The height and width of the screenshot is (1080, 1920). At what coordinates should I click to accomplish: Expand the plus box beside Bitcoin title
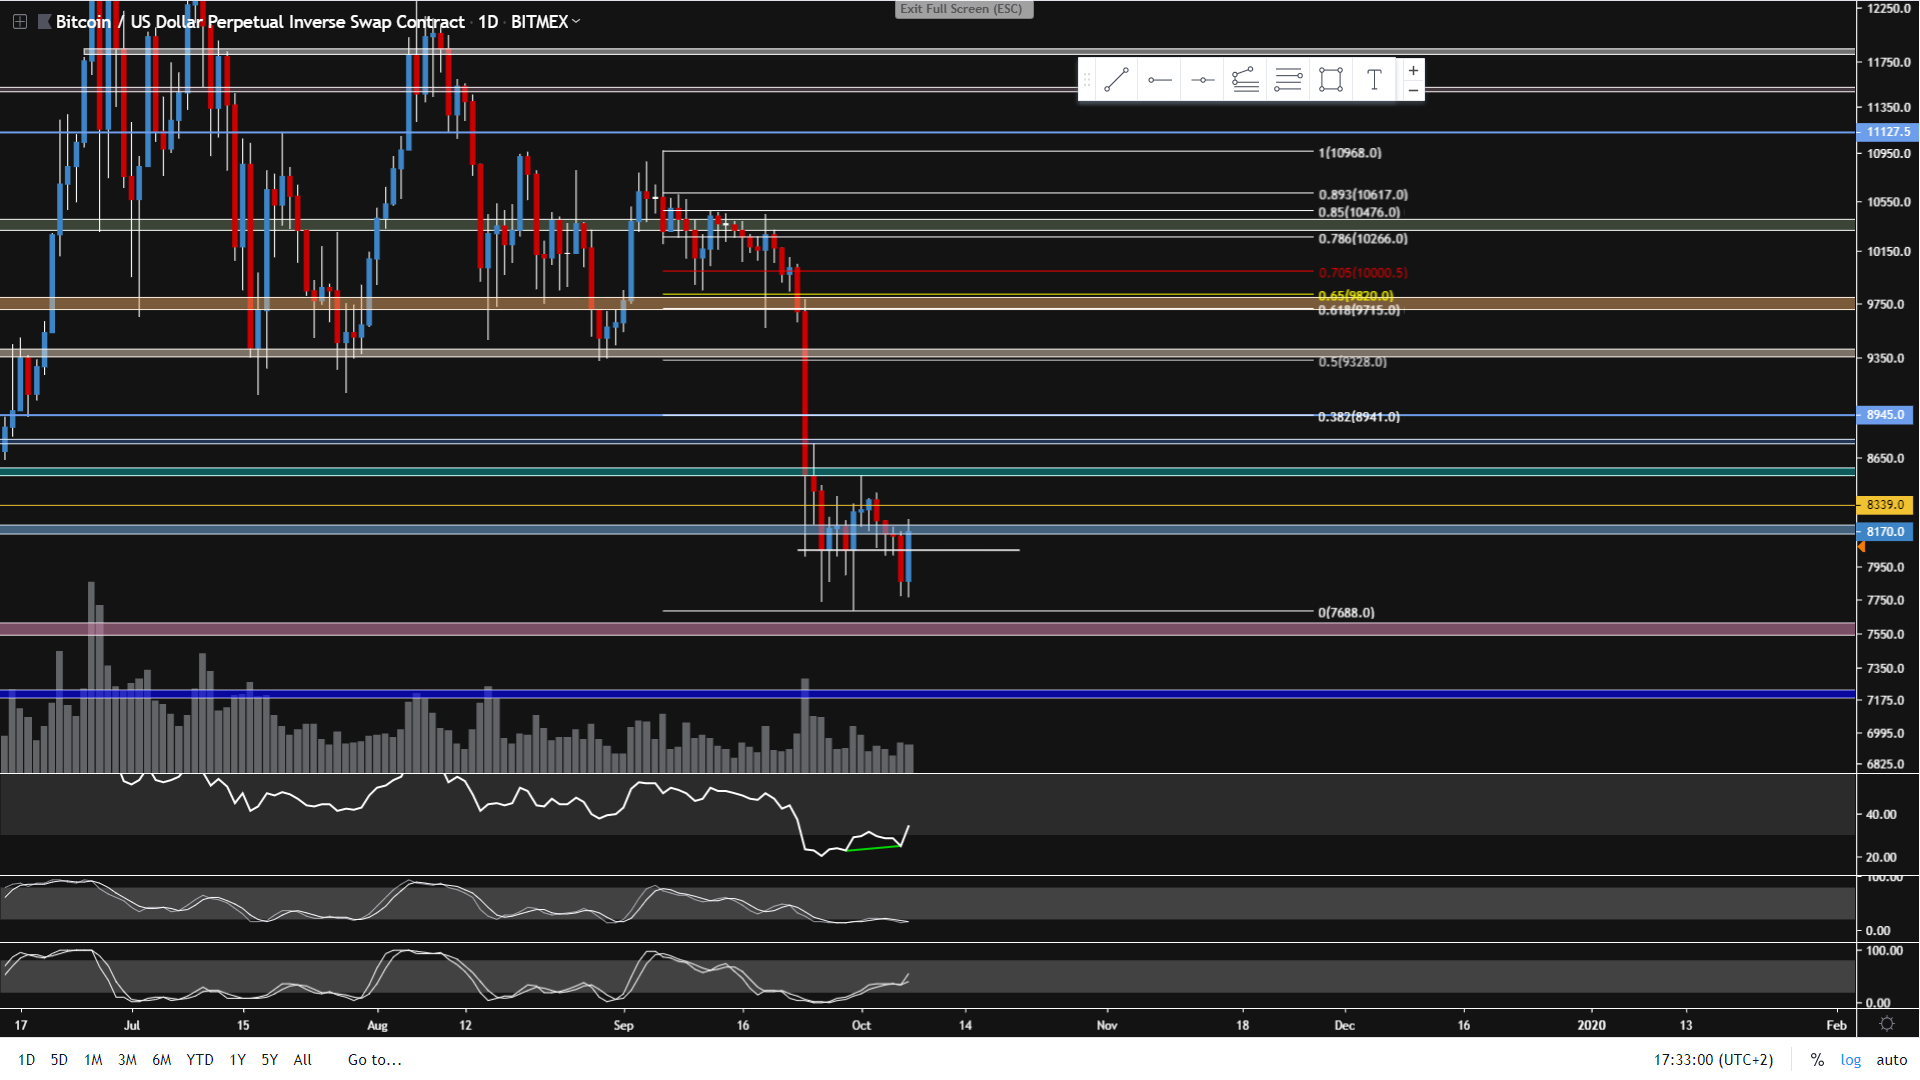point(19,21)
